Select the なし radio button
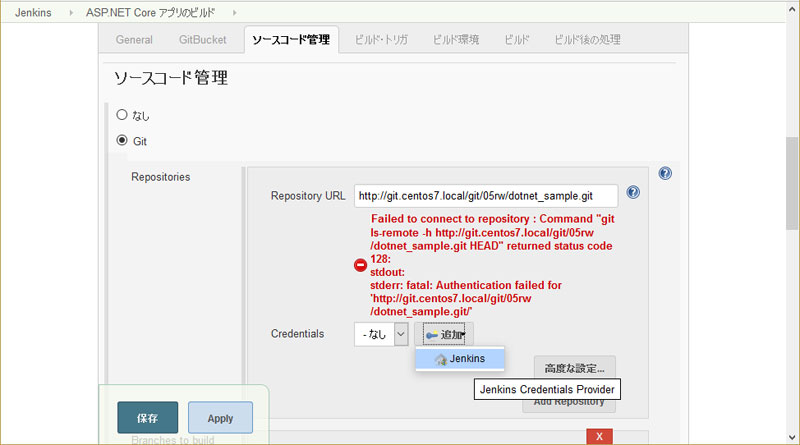Image resolution: width=800 pixels, height=445 pixels. tap(121, 114)
